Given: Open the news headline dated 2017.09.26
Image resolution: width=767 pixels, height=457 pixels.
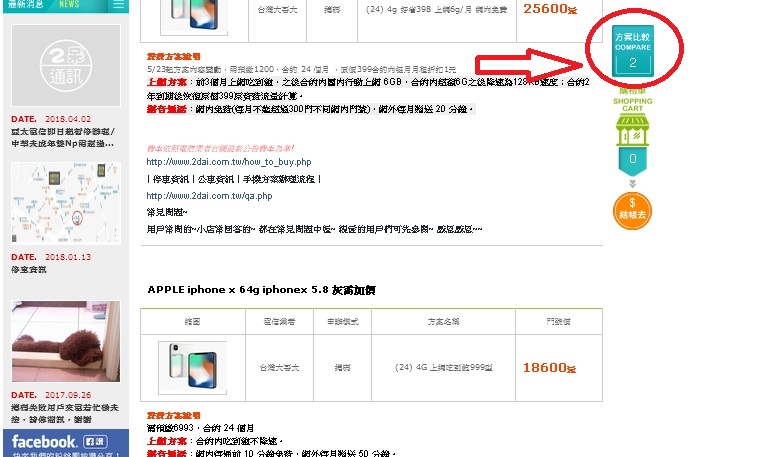Looking at the screenshot, I should tap(65, 413).
